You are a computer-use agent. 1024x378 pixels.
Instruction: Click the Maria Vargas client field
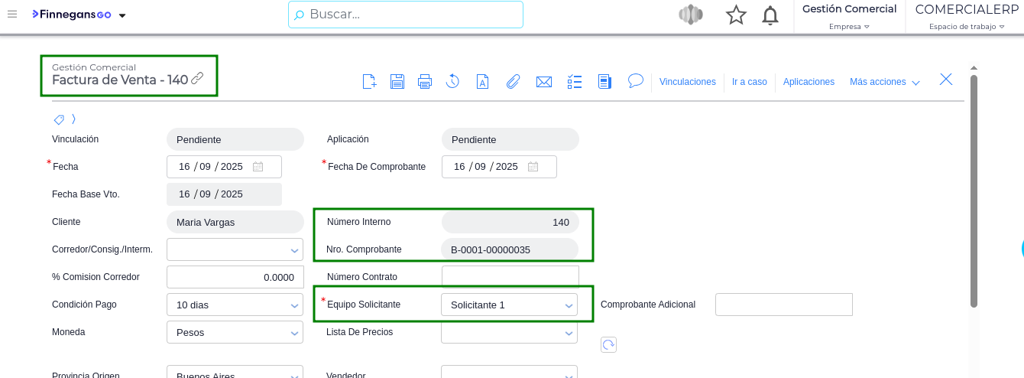tap(235, 222)
